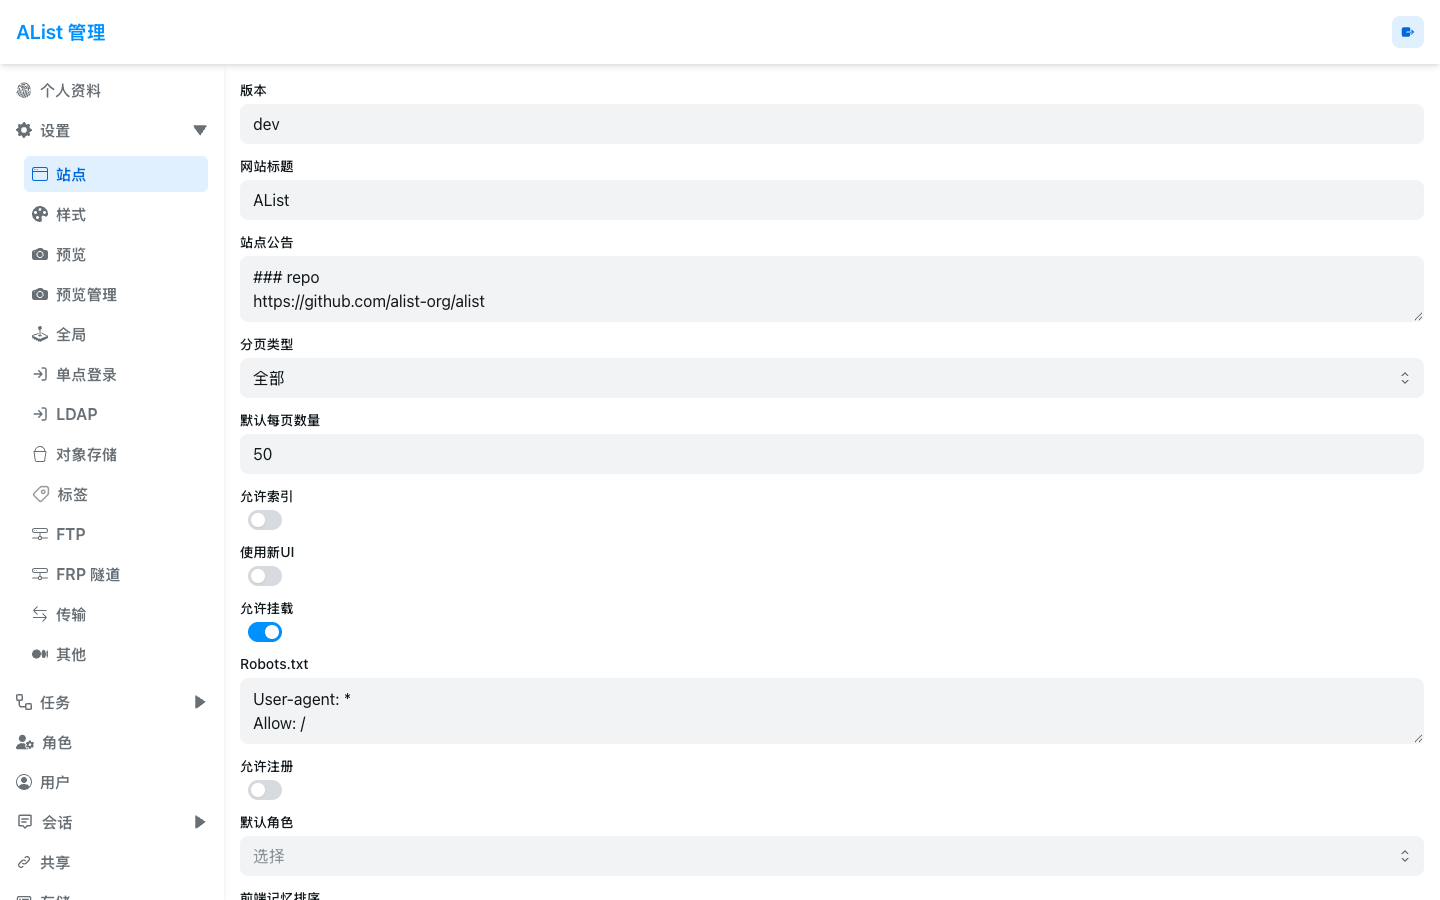Image resolution: width=1440 pixels, height=900 pixels.
Task: Open the 默认角色 select dropdown
Action: (x=832, y=856)
